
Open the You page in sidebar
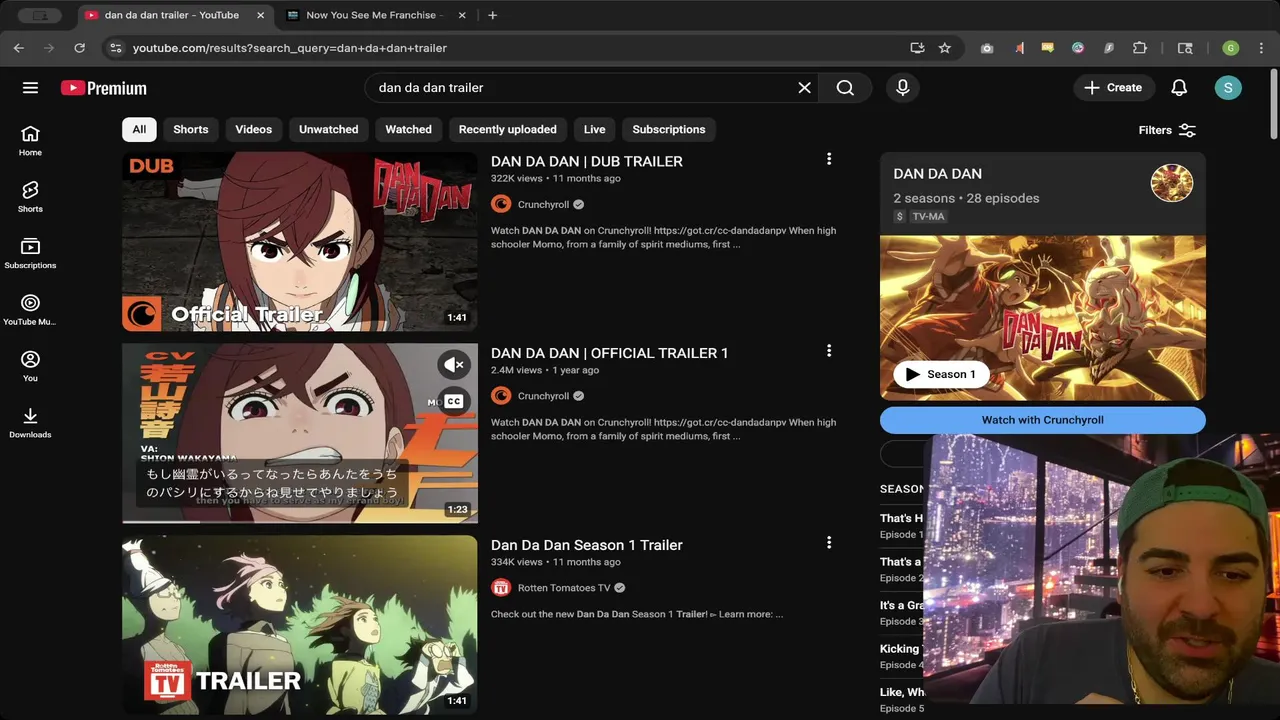30,366
